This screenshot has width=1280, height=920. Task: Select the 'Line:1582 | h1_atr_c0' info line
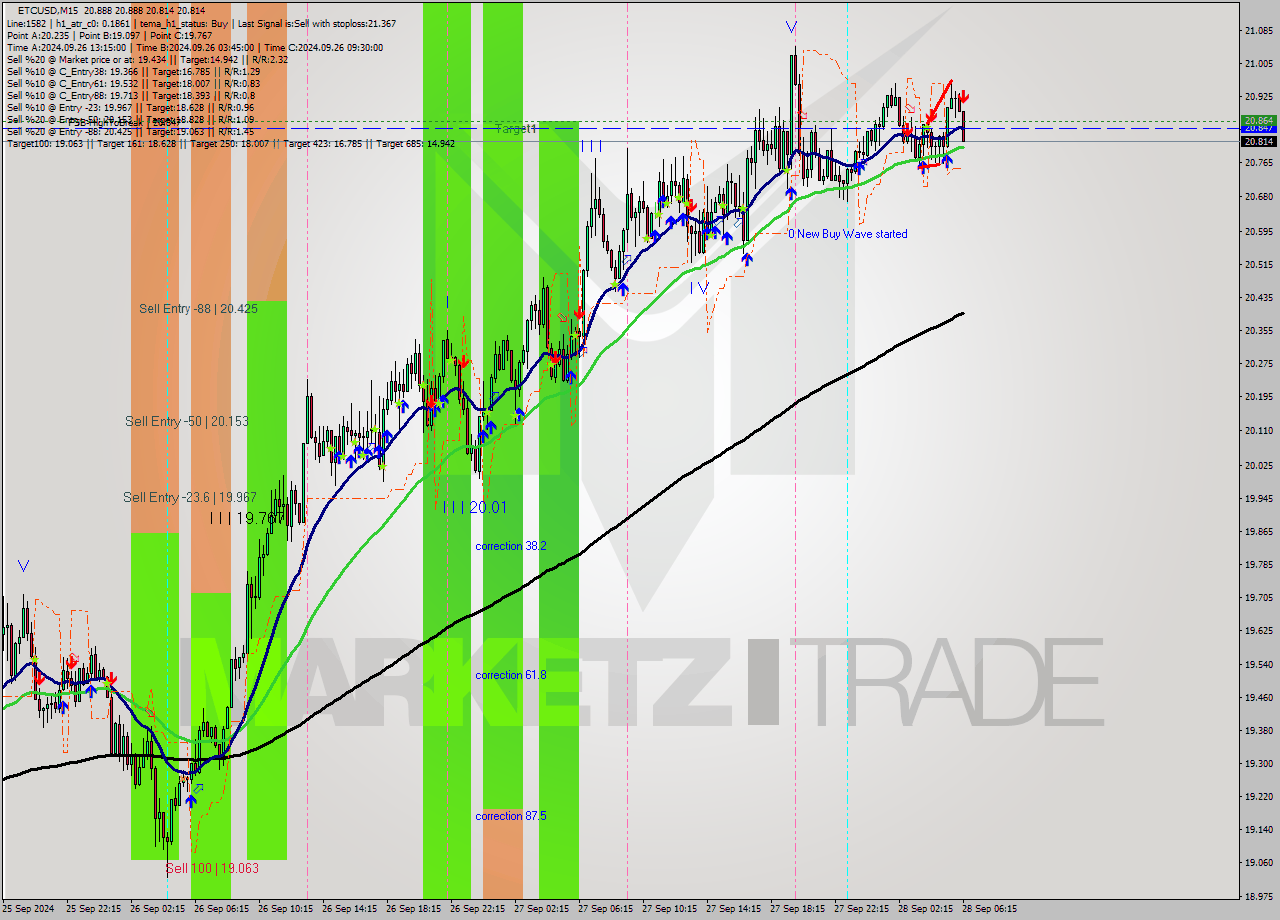click(x=201, y=23)
